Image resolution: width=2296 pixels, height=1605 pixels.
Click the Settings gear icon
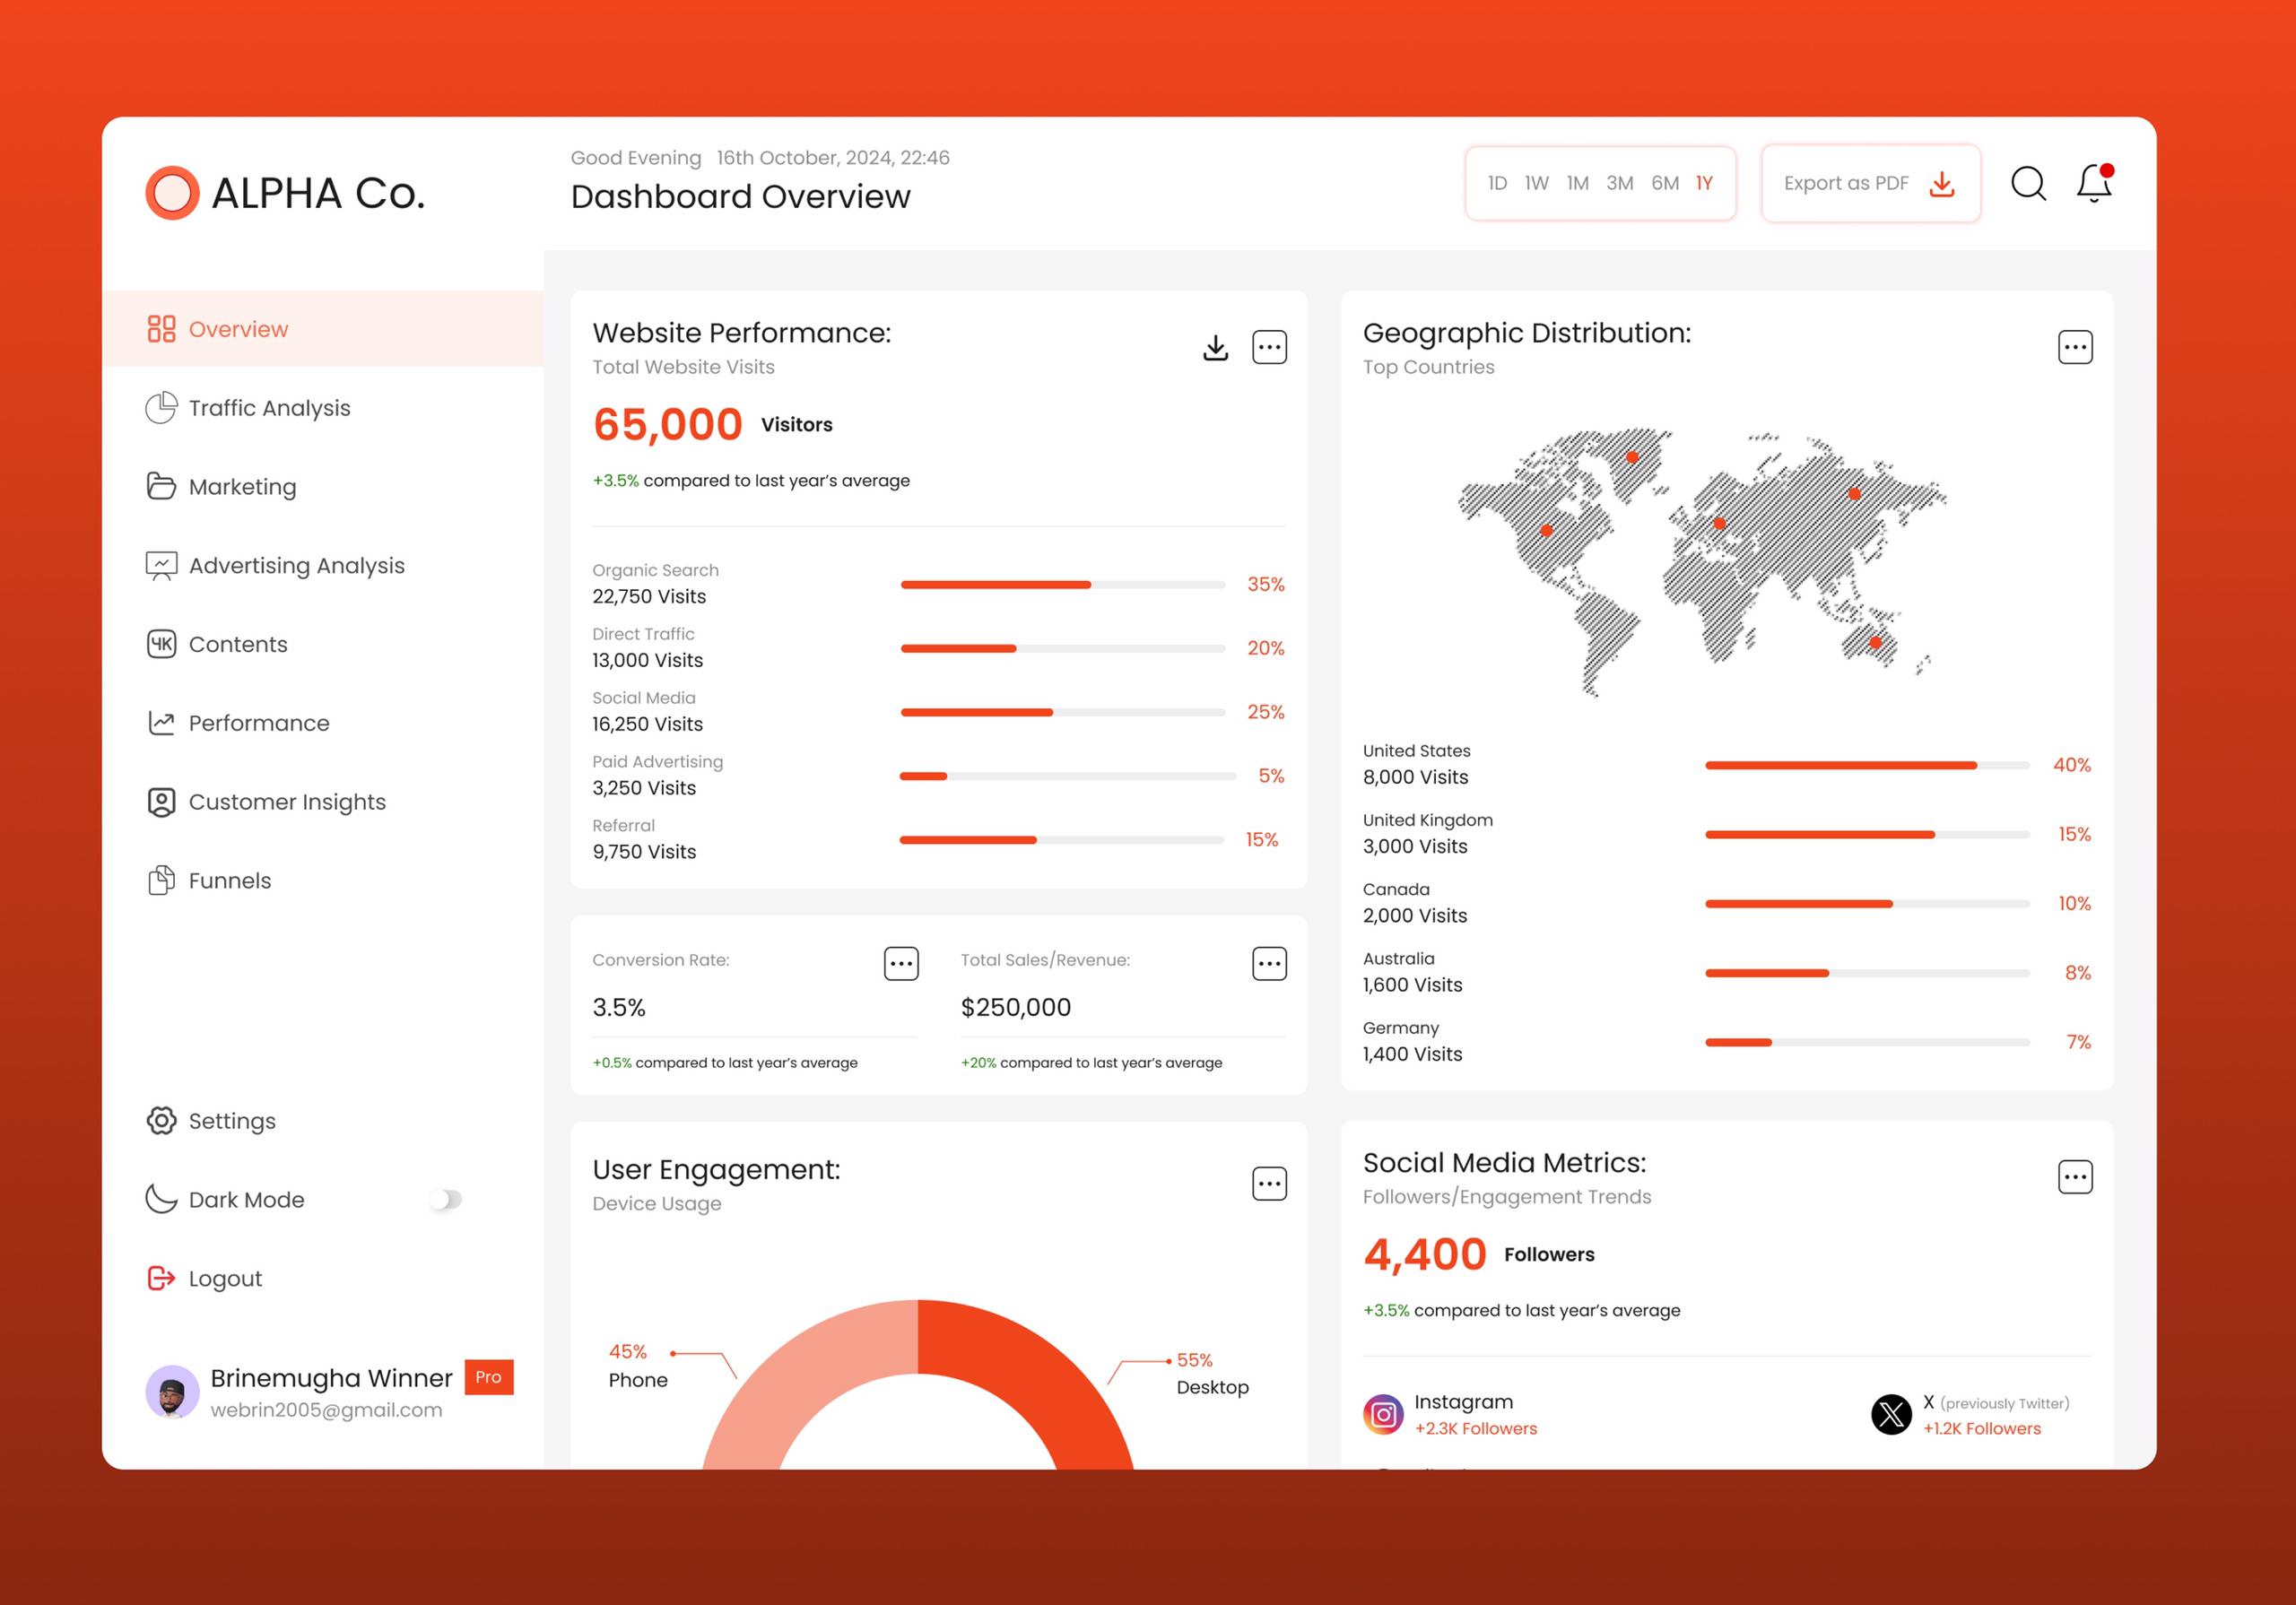pyautogui.click(x=161, y=1120)
